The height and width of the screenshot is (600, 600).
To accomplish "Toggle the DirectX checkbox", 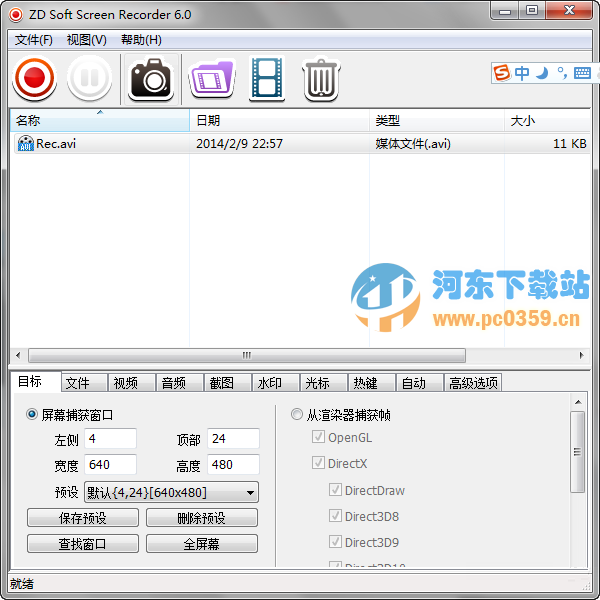I will click(318, 463).
